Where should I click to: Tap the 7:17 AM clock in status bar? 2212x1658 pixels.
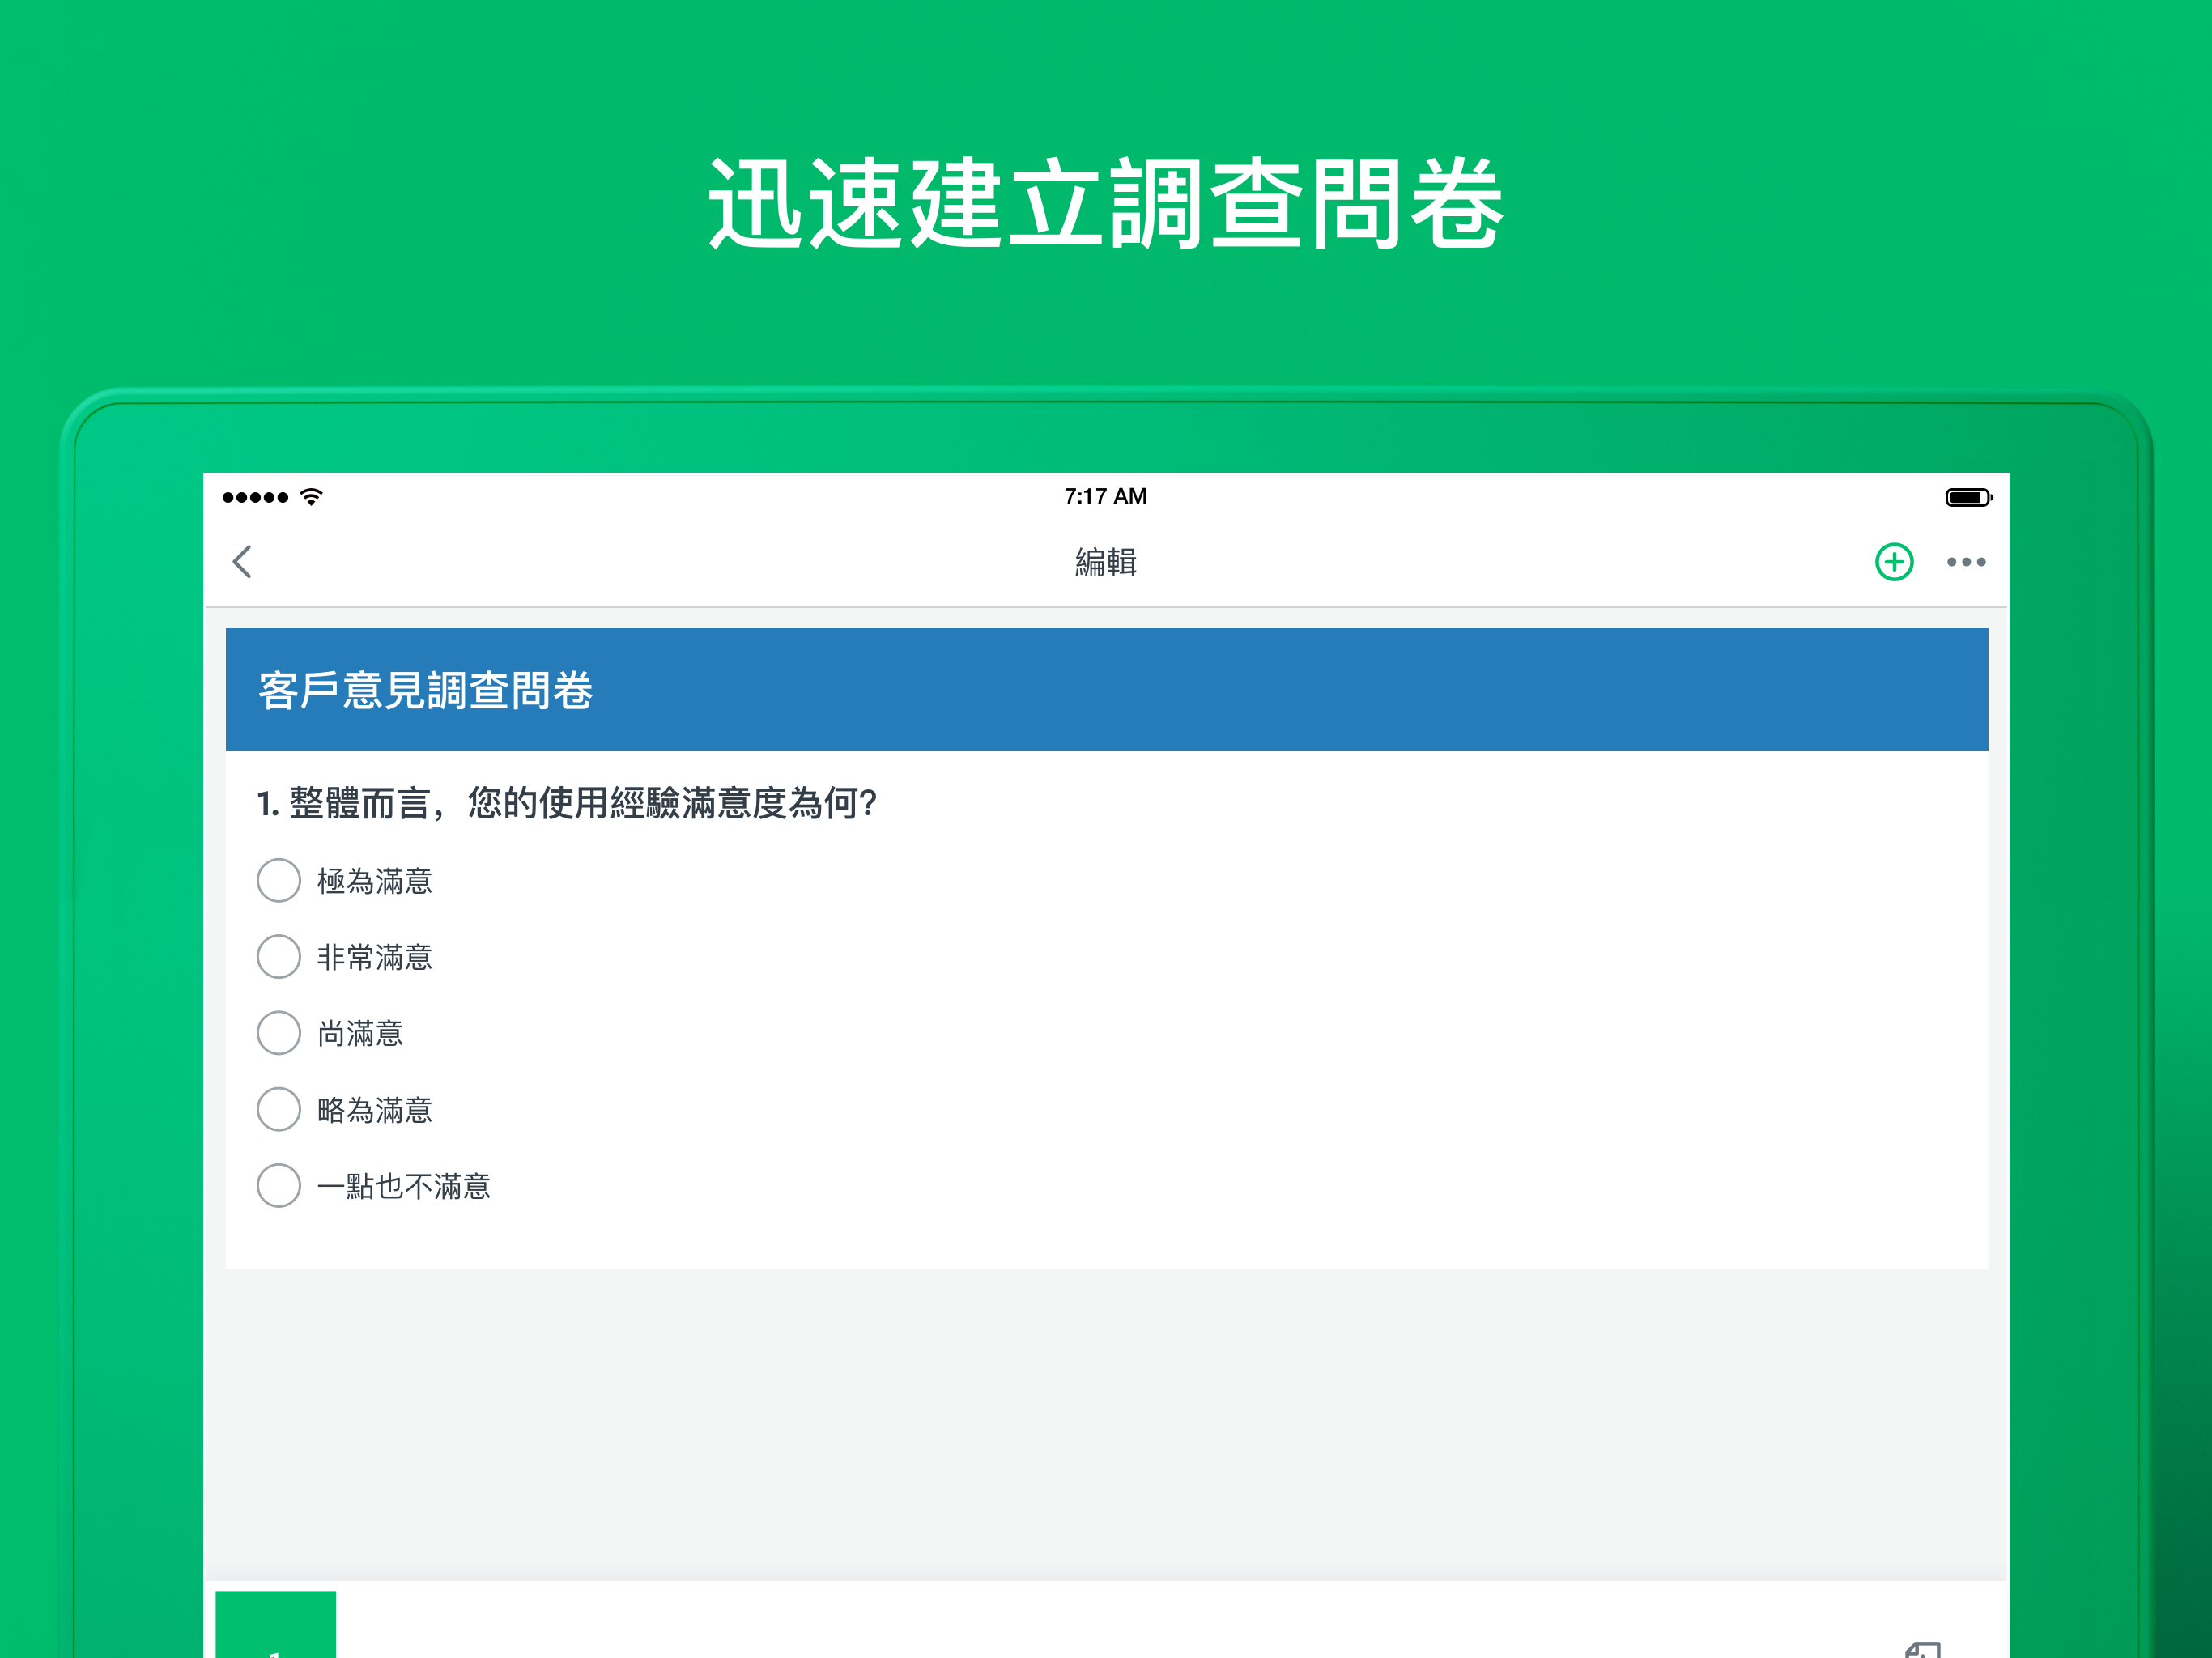1105,497
